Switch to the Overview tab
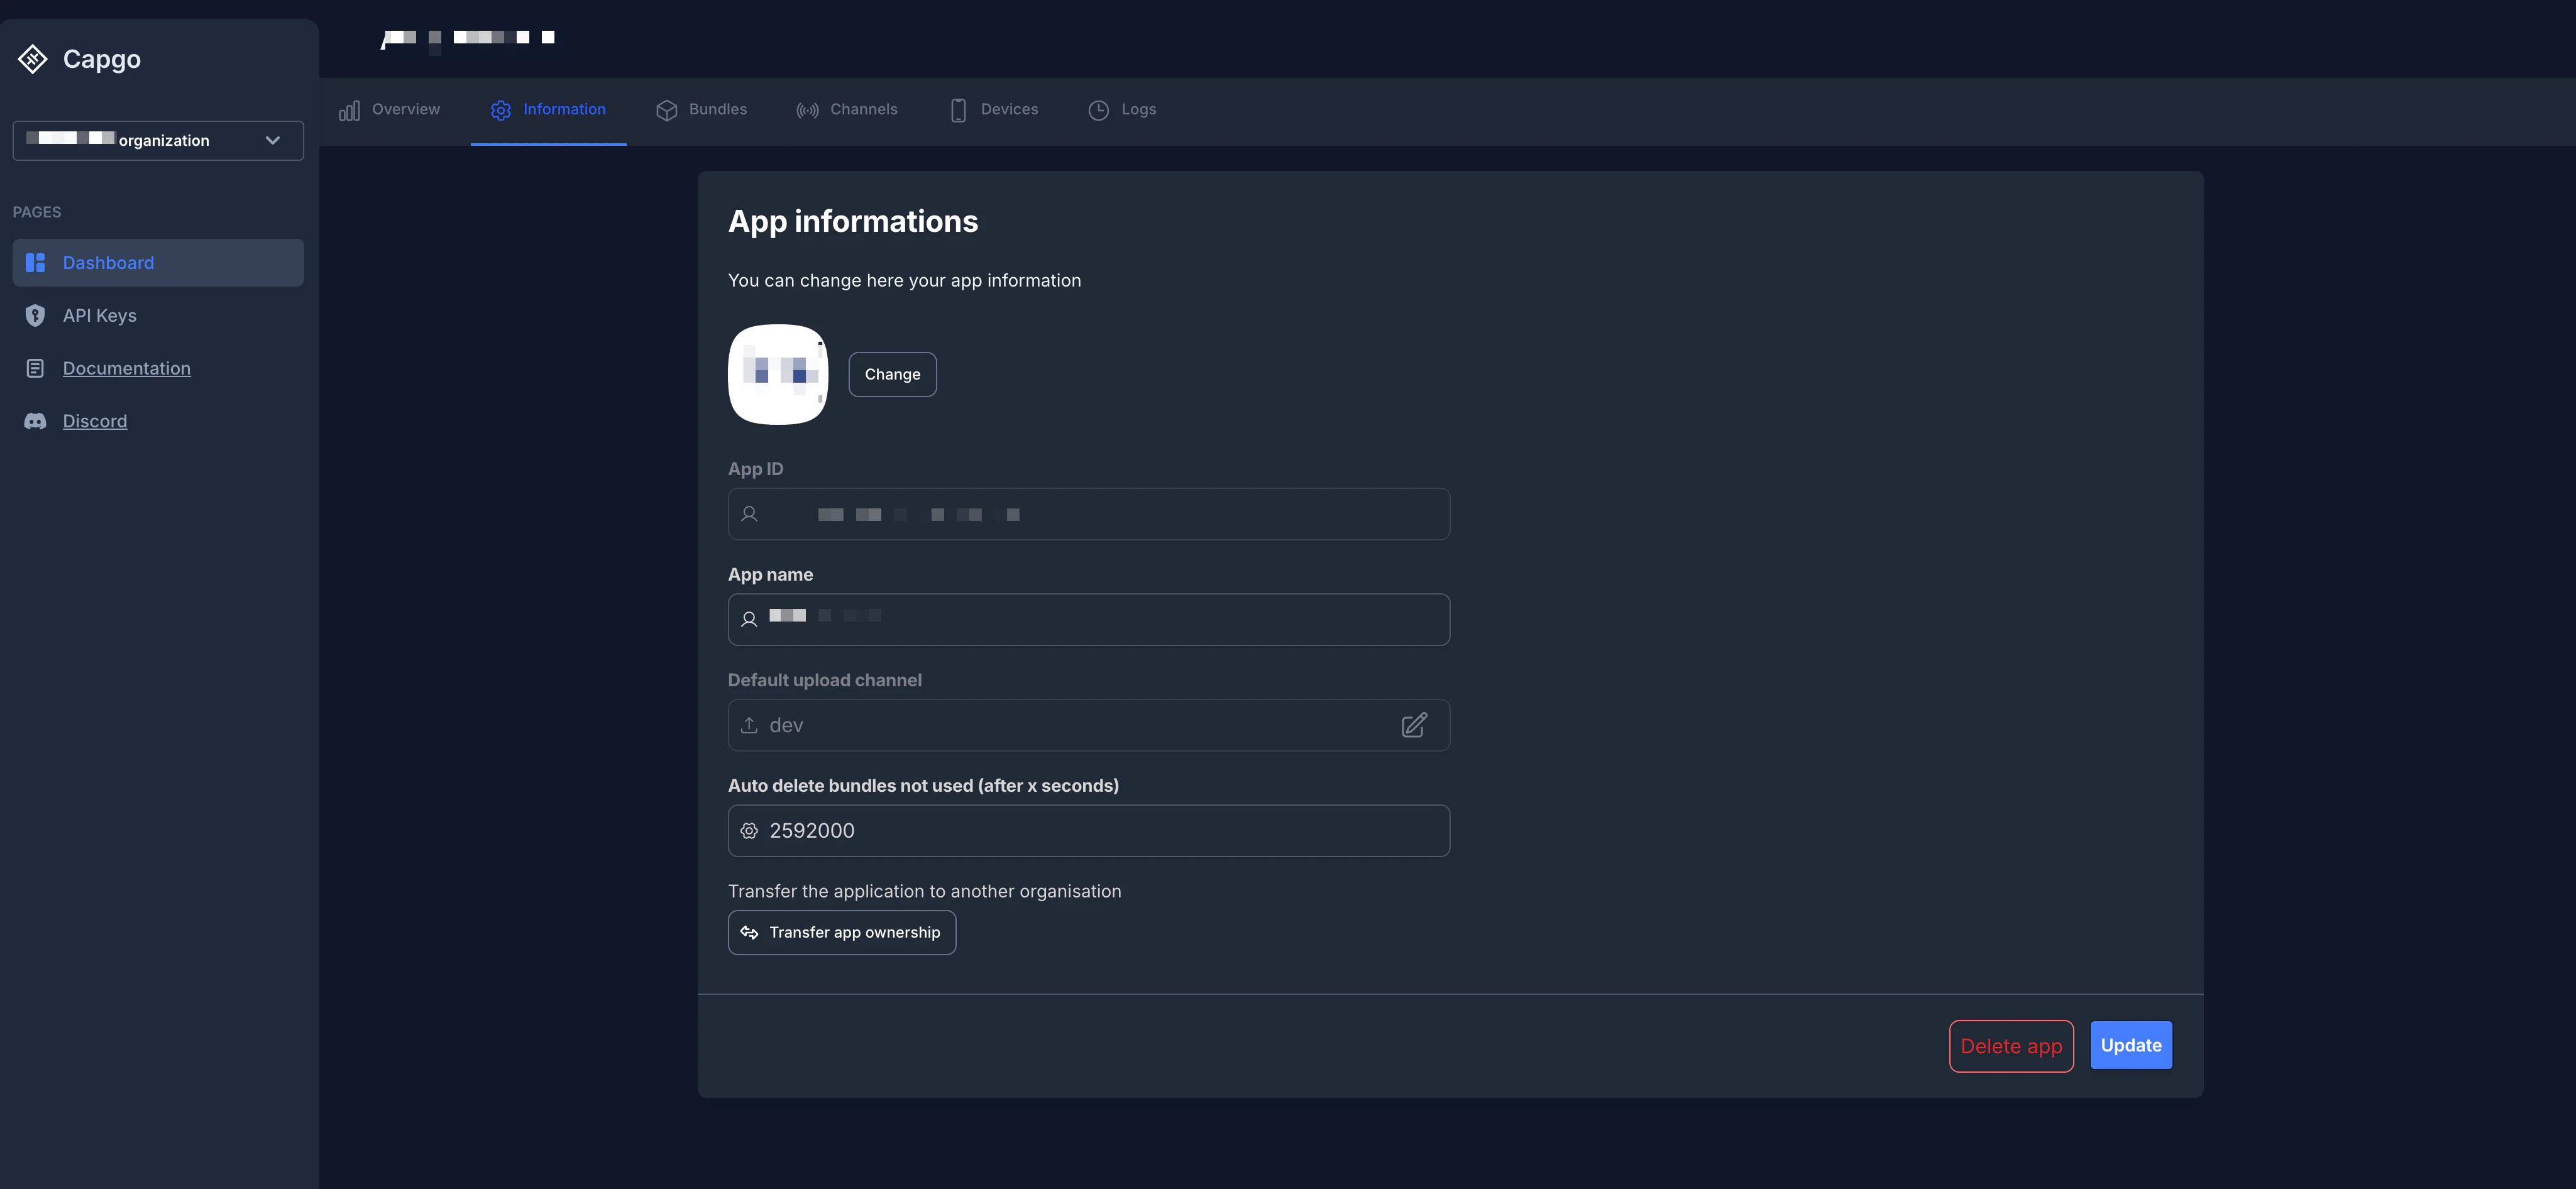Screen dimensions: 2576x1189 pyautogui.click(x=390, y=110)
